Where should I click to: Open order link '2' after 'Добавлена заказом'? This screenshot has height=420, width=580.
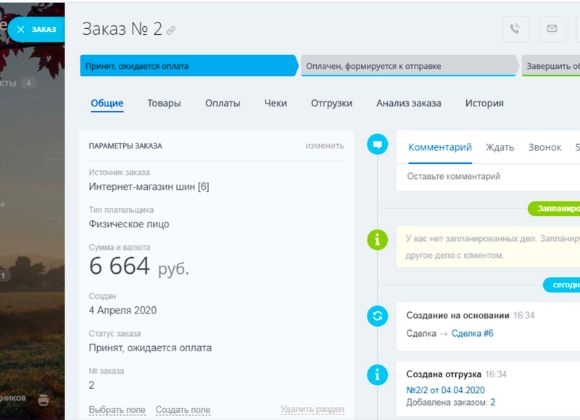tap(493, 402)
